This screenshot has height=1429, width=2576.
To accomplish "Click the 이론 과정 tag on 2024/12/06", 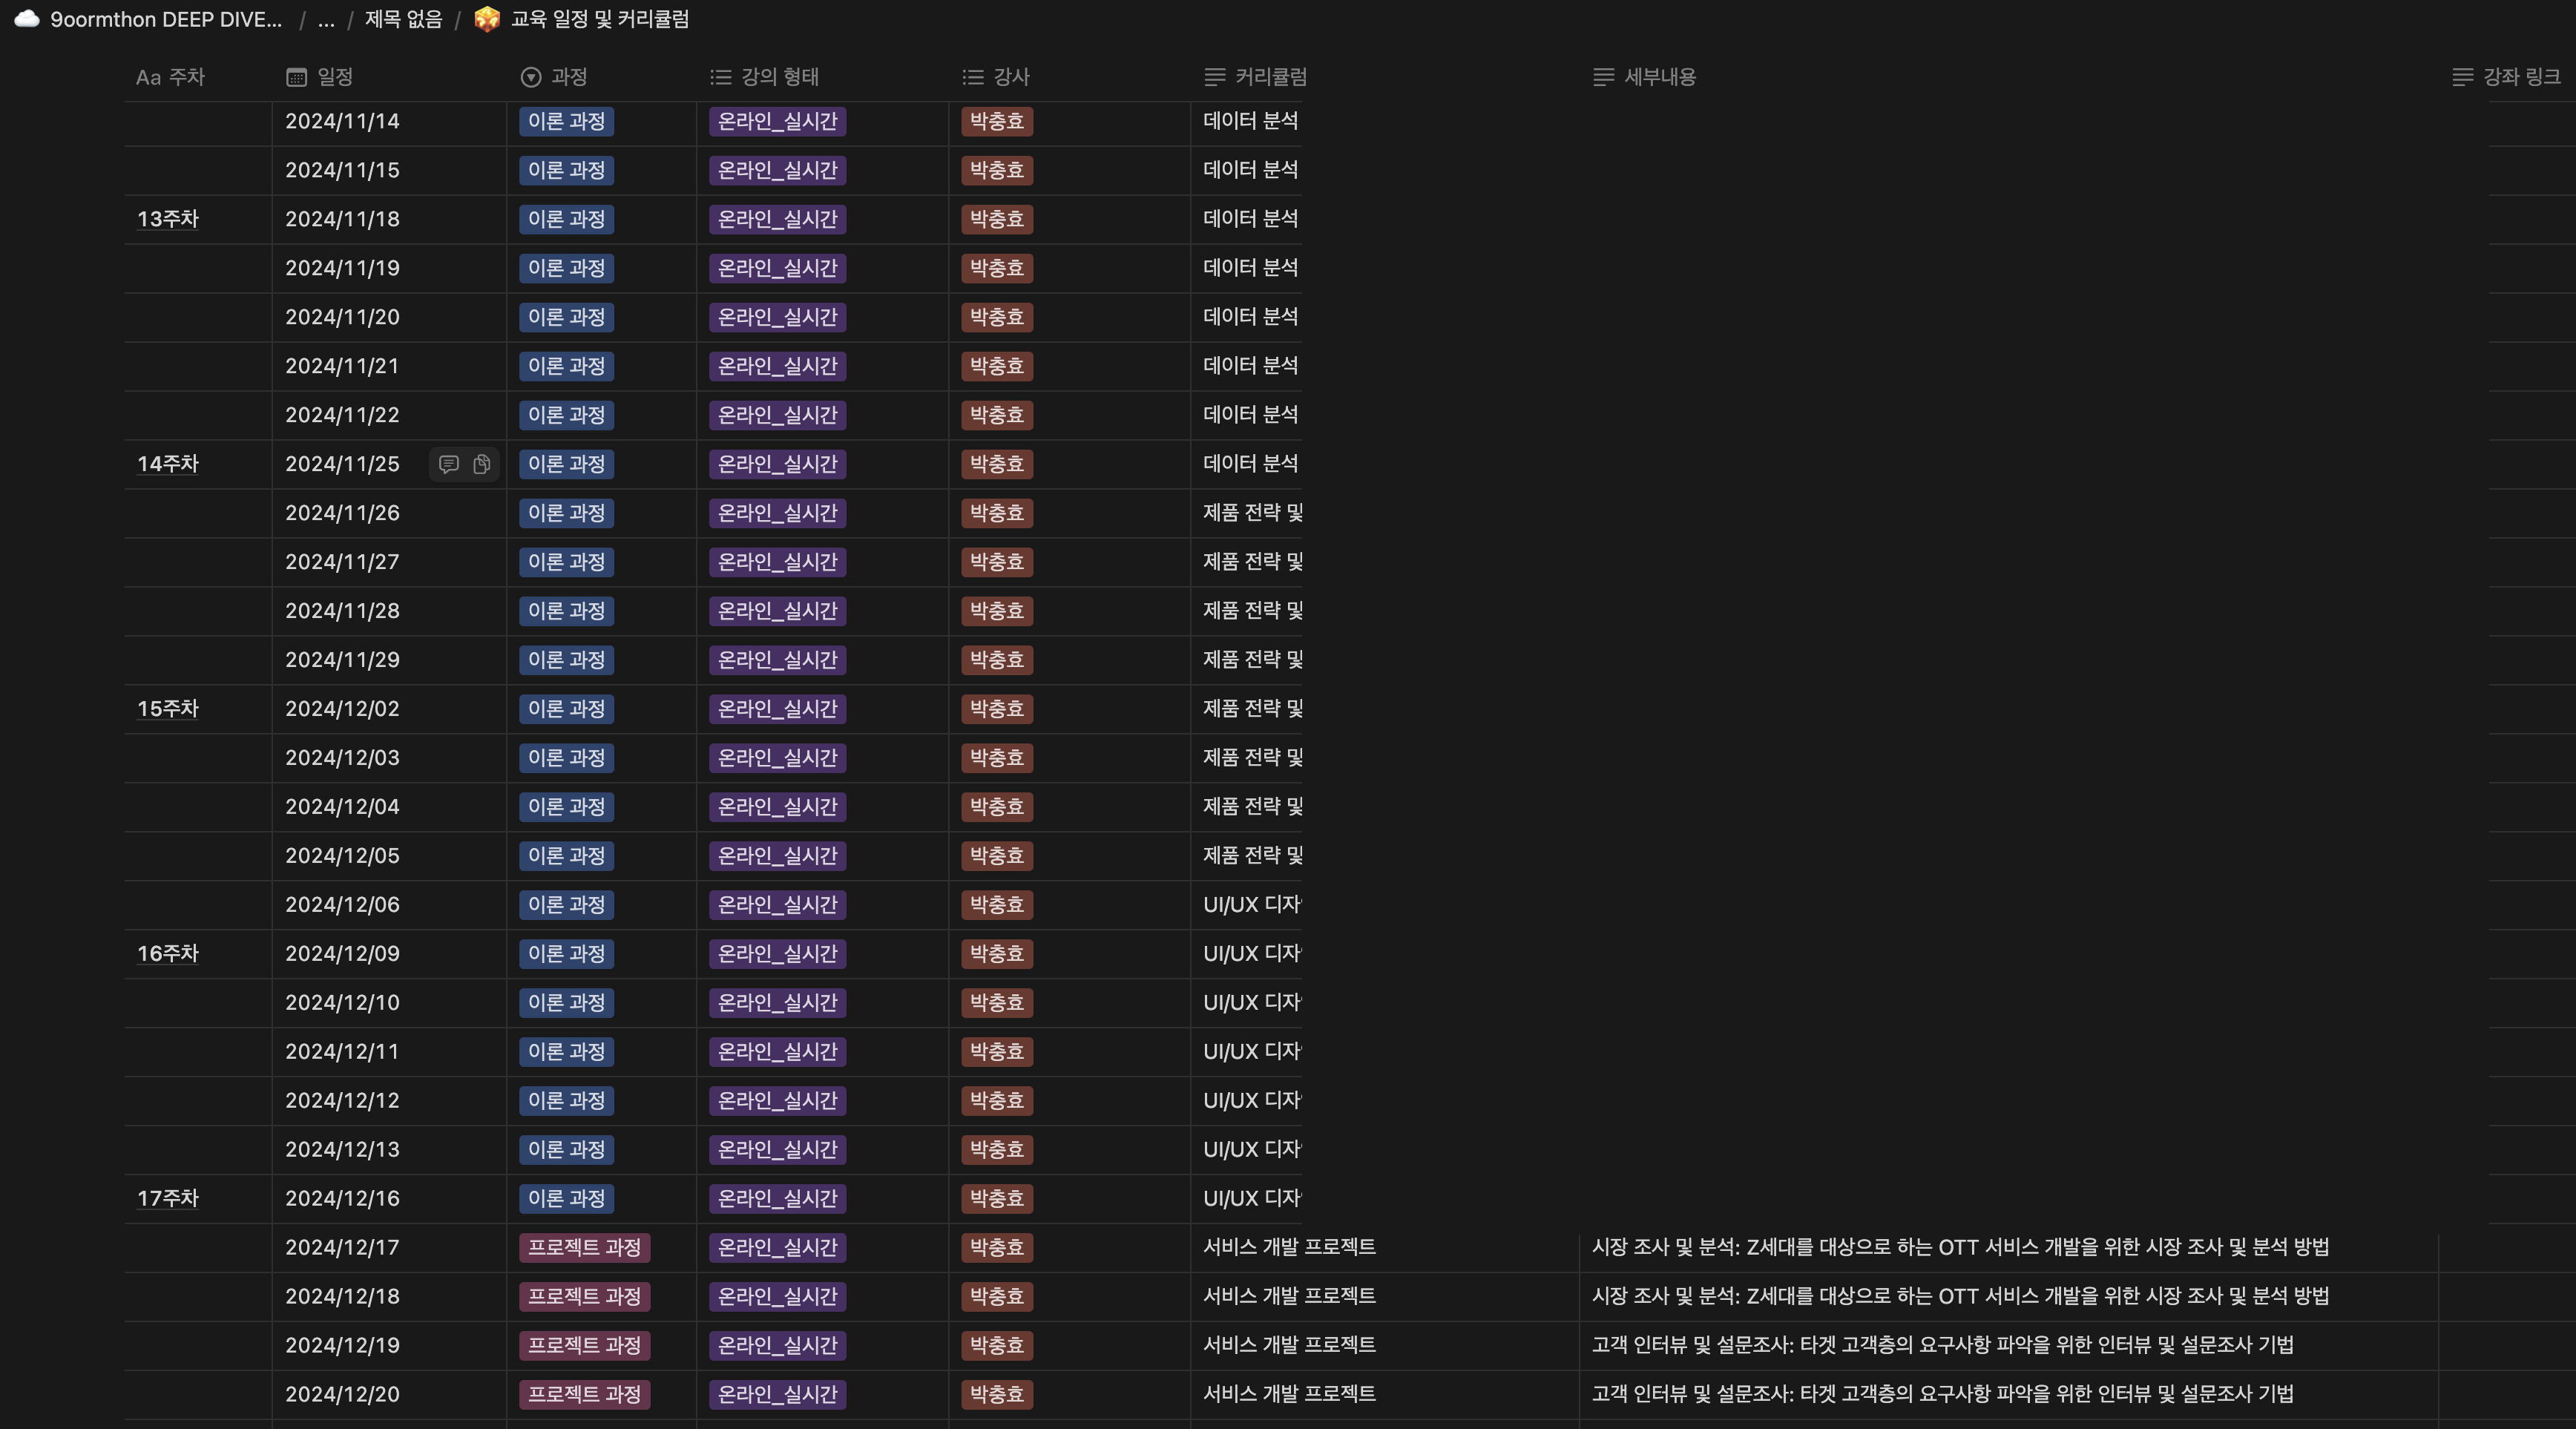I will coord(567,905).
